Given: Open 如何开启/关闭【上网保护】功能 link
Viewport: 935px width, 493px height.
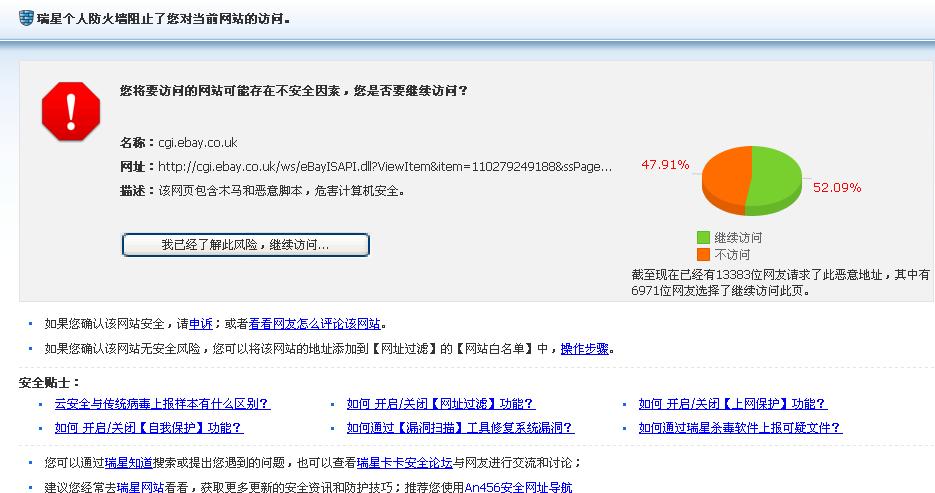Looking at the screenshot, I should coord(733,404).
